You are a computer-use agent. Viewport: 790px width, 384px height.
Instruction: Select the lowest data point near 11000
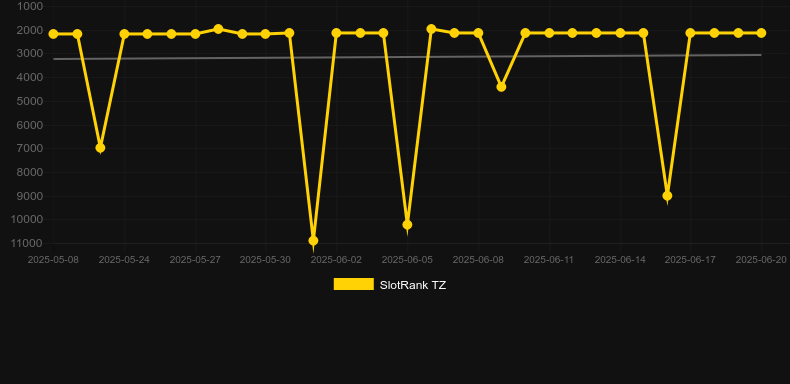313,241
